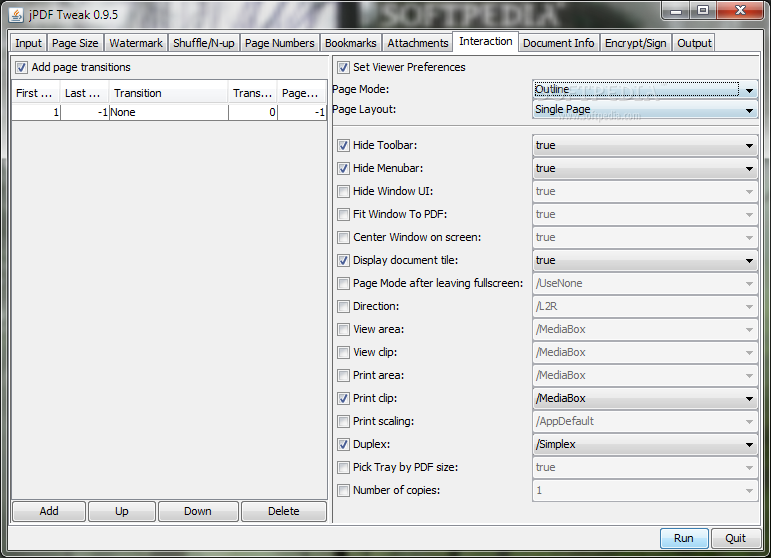Viewport: 771px width, 558px height.
Task: Click the Quit button
Action: pos(735,538)
